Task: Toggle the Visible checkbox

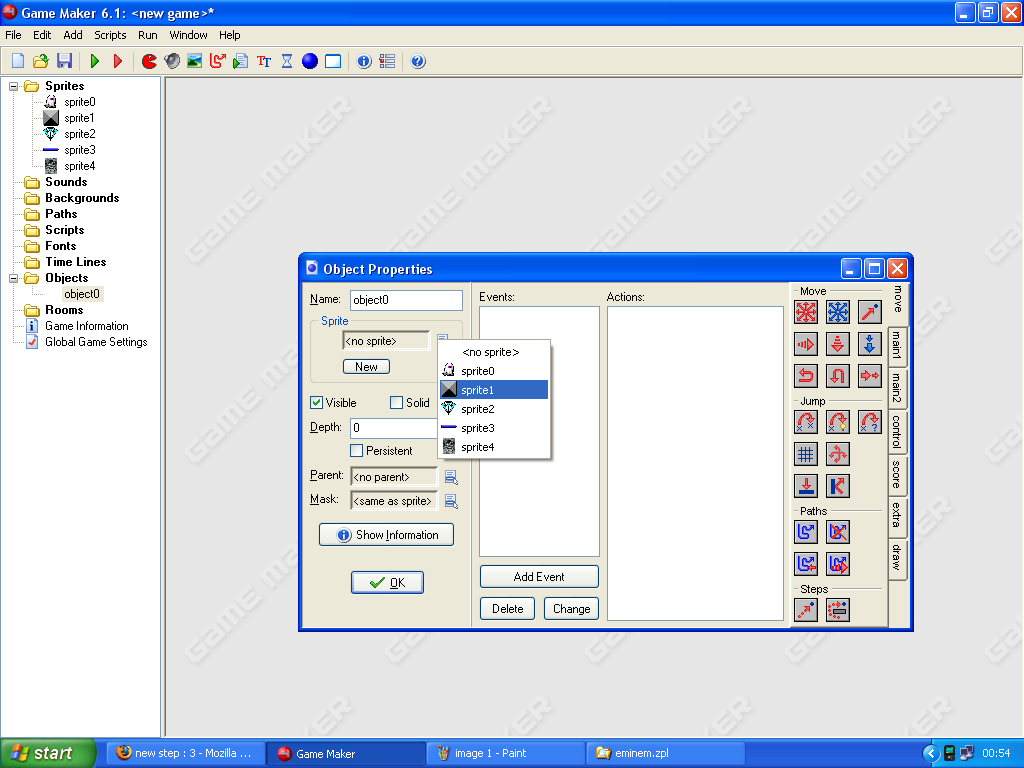Action: click(x=317, y=402)
